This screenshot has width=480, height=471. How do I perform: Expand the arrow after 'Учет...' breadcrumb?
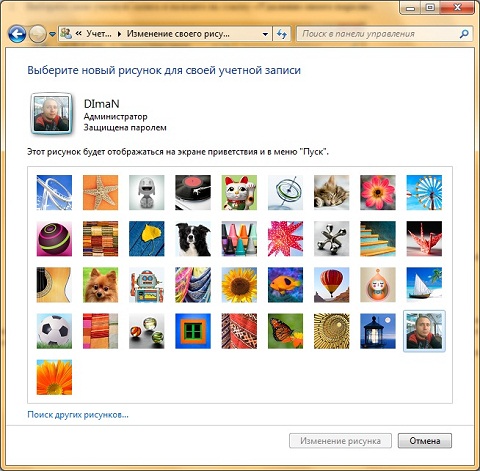pyautogui.click(x=120, y=34)
